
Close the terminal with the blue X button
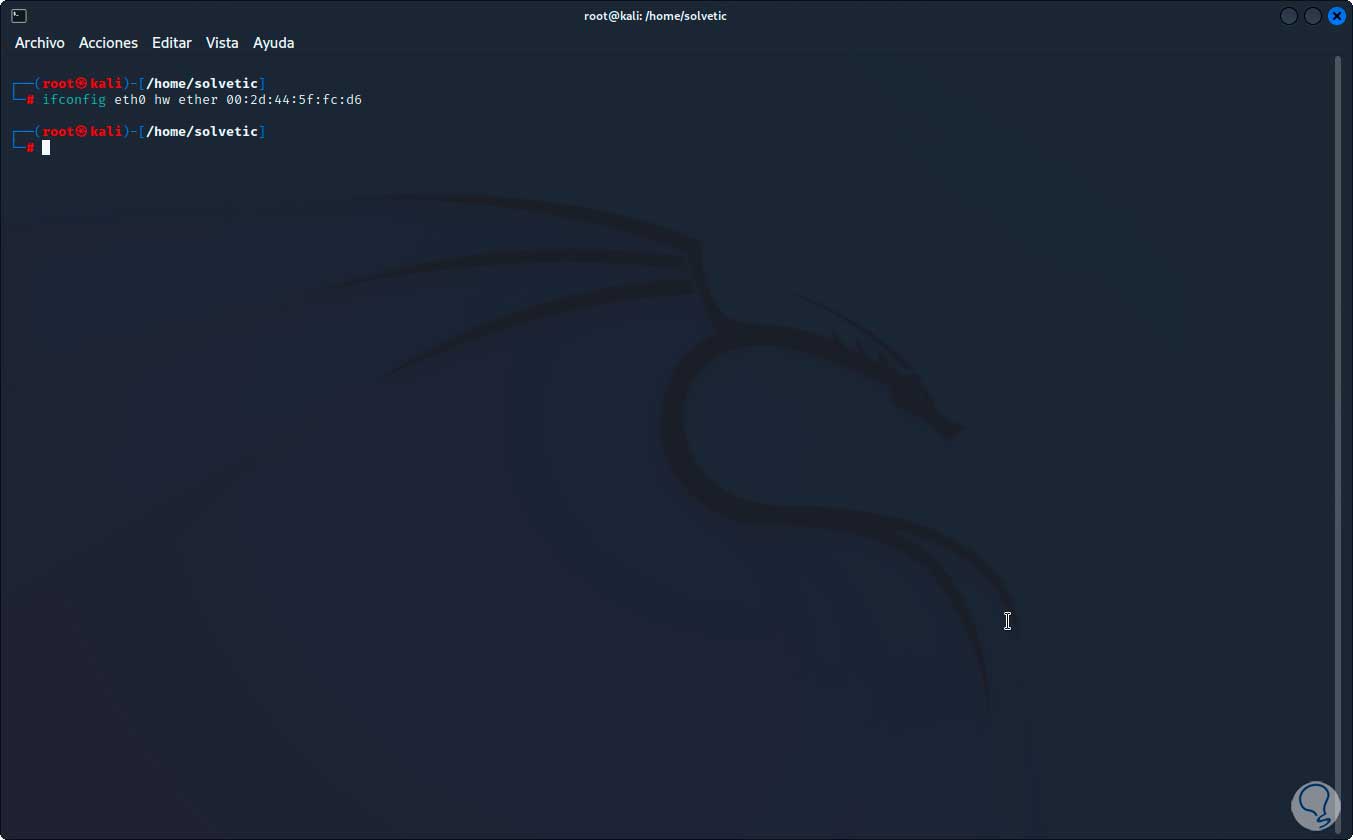pos(1337,16)
